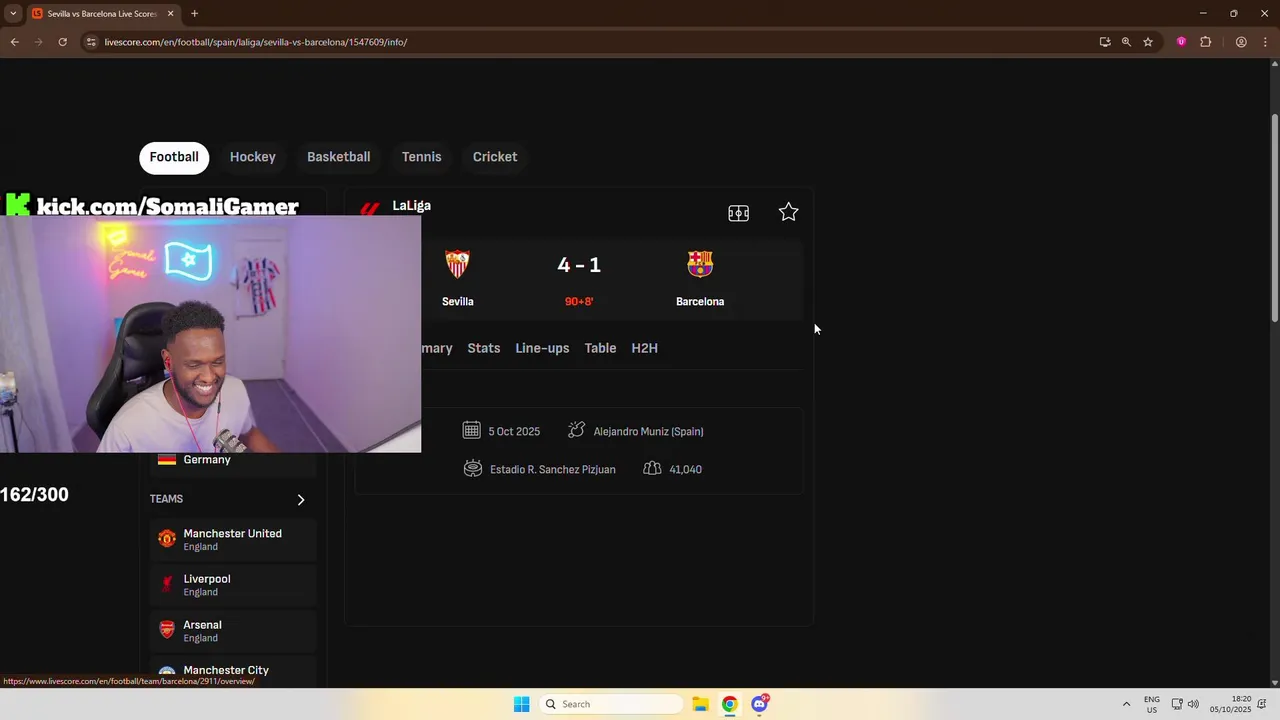Open the Chrome profile icon
Image resolution: width=1280 pixels, height=720 pixels.
pyautogui.click(x=1241, y=42)
